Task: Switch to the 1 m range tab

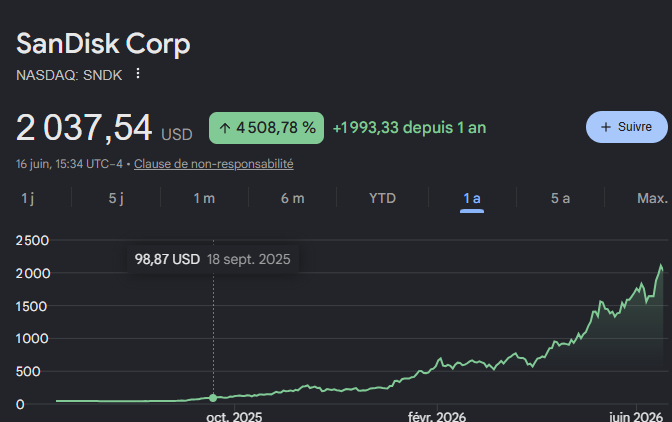Action: pyautogui.click(x=204, y=198)
